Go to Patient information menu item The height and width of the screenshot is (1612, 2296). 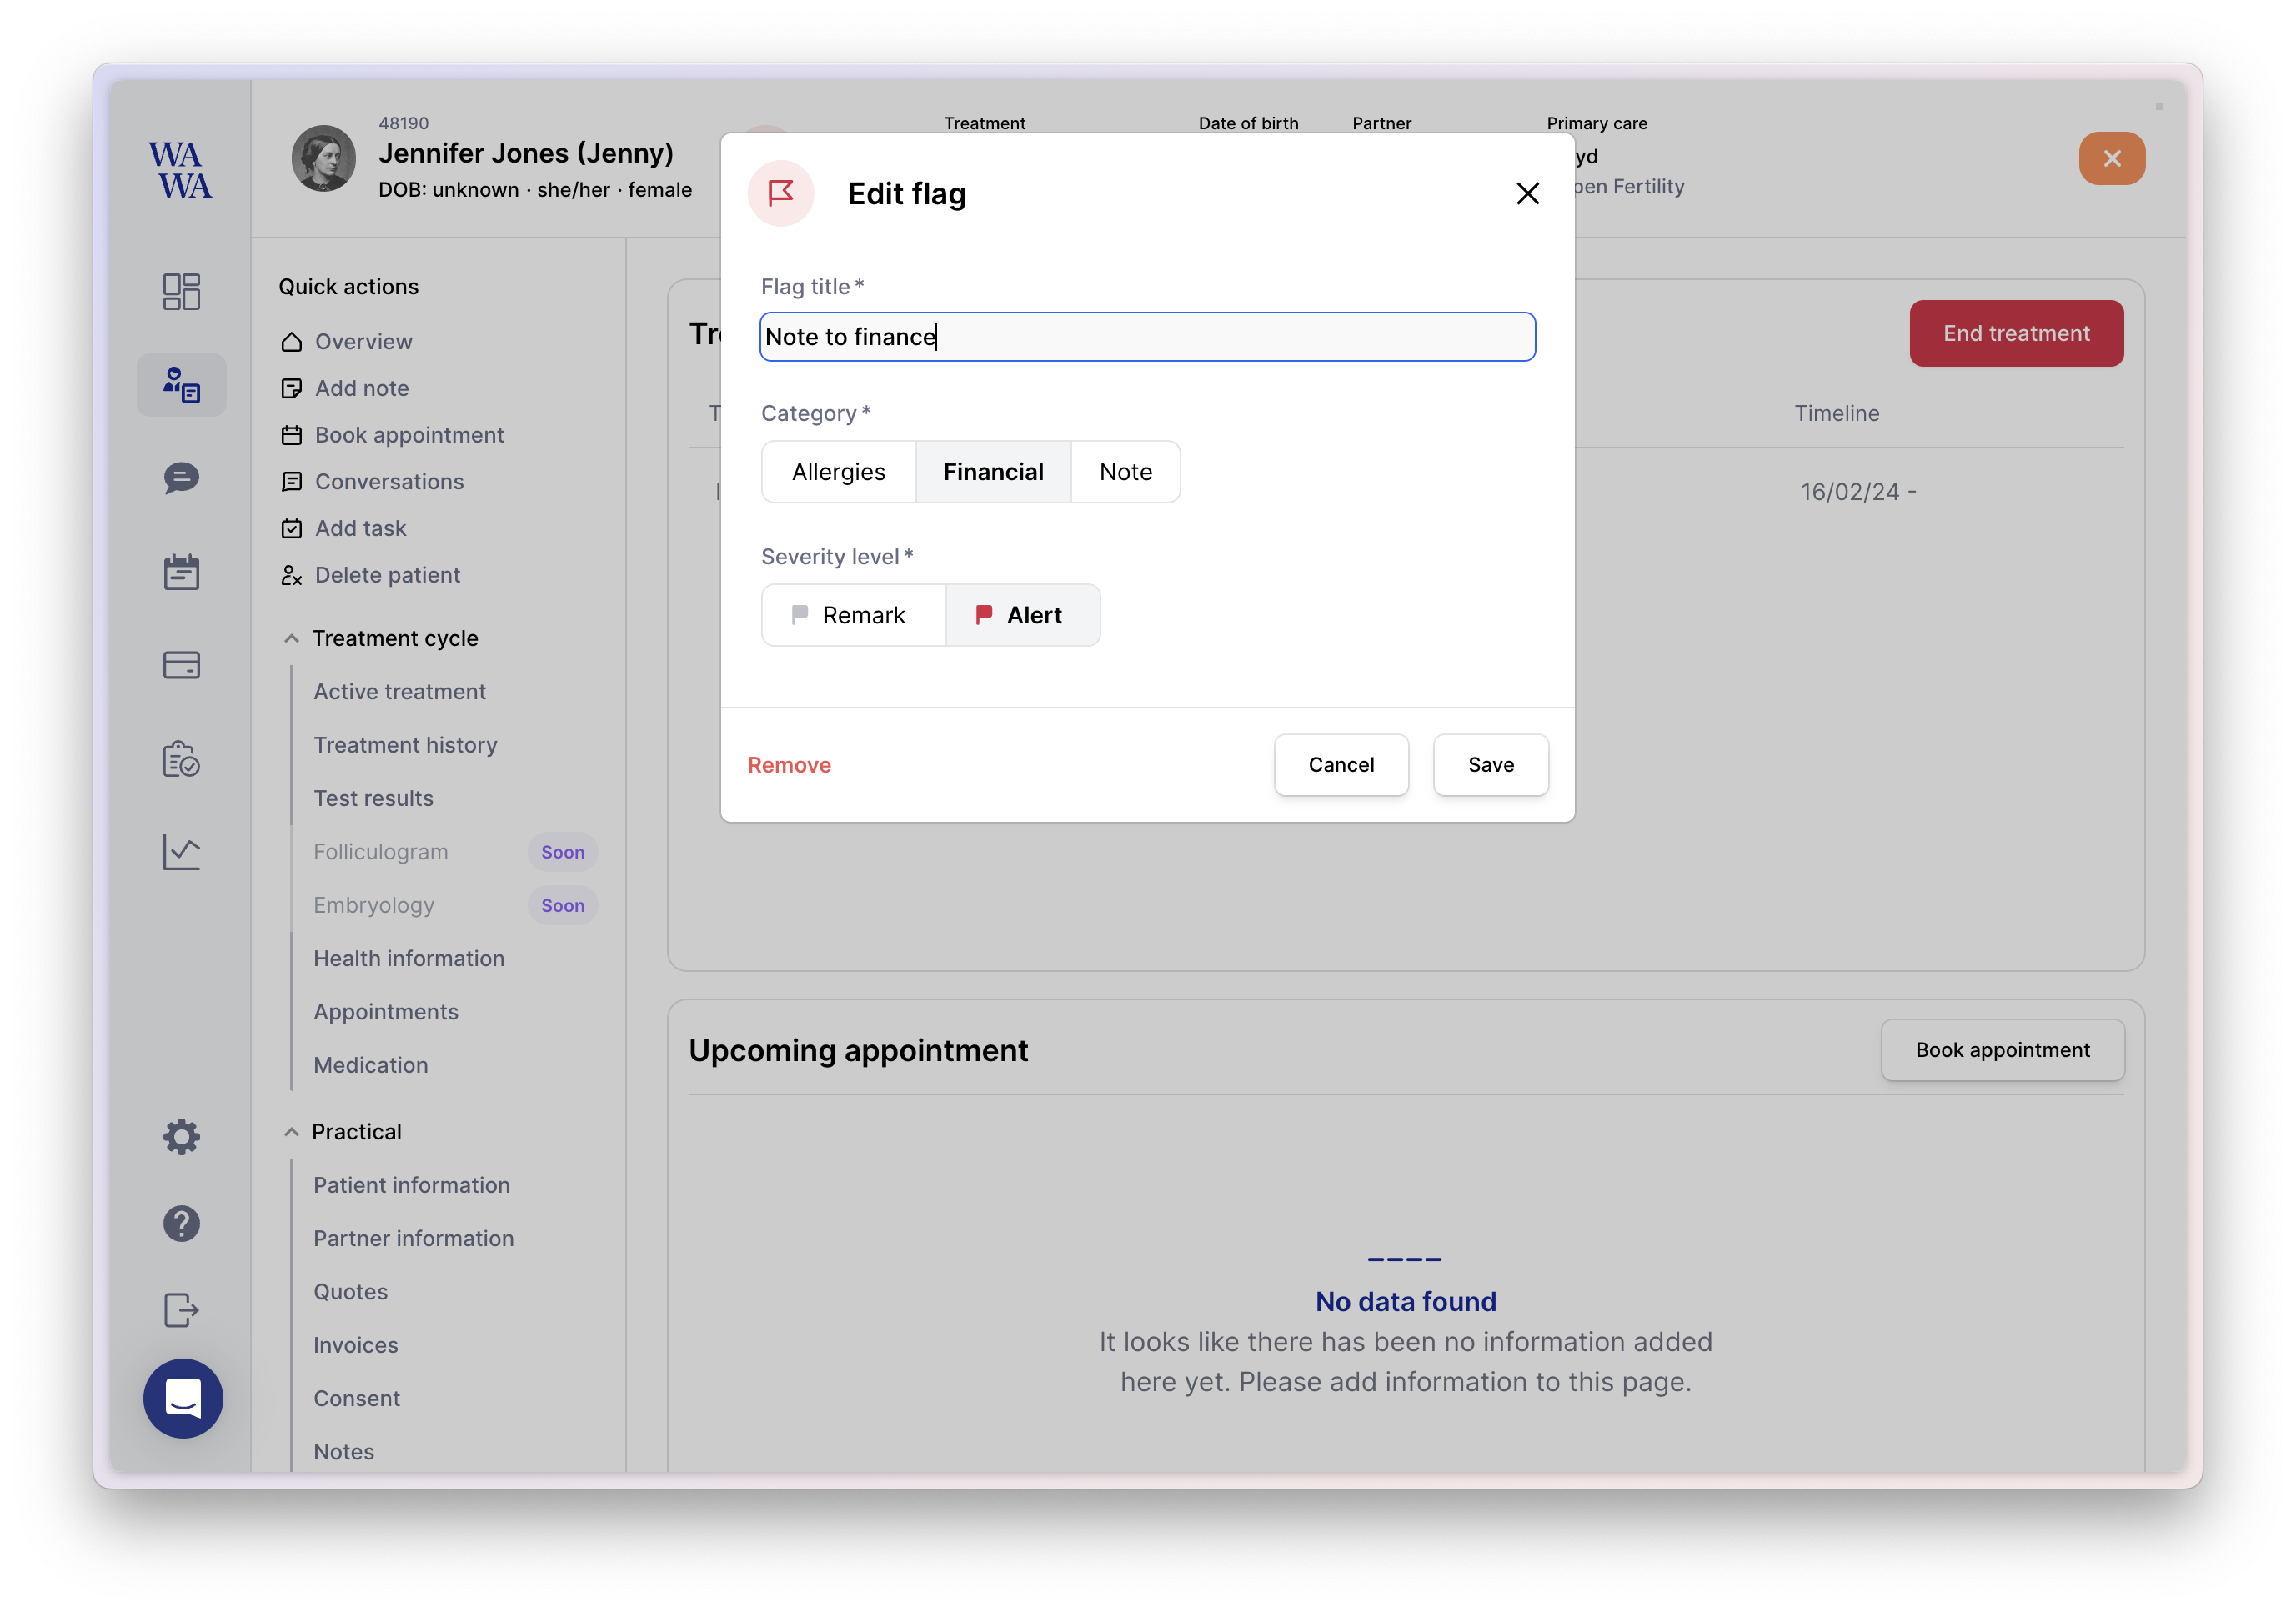pos(411,1185)
